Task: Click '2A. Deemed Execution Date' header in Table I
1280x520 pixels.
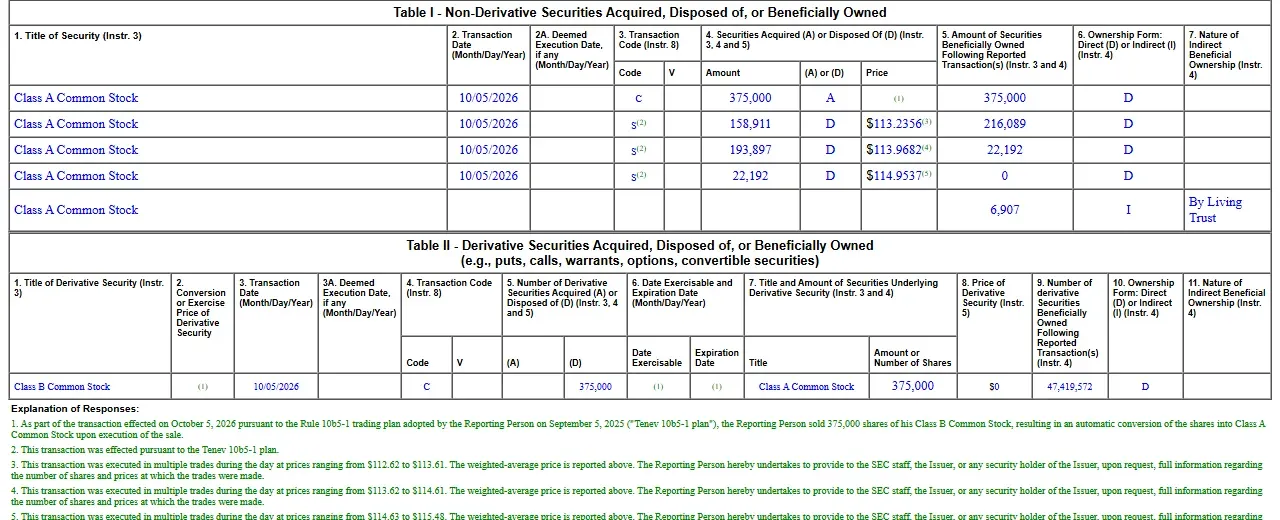Action: [572, 50]
